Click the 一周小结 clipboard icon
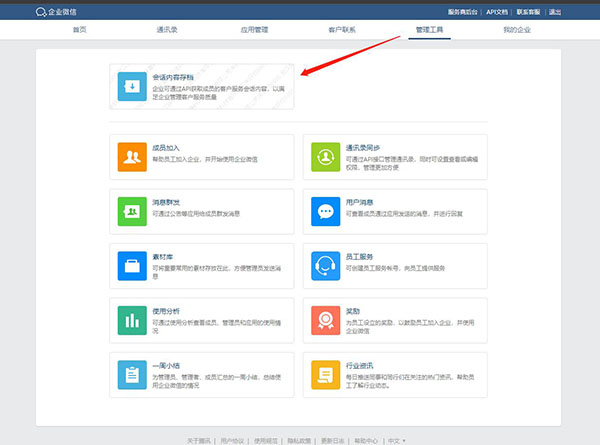The image size is (600, 445). coord(132,375)
